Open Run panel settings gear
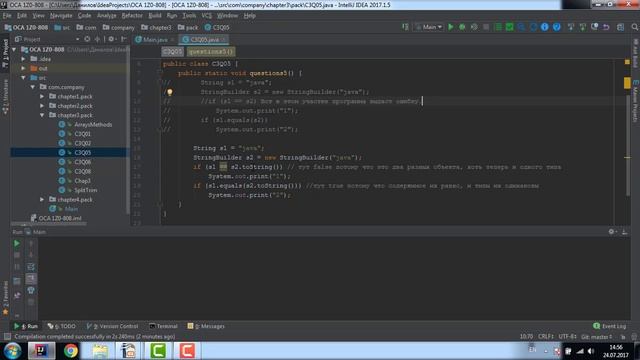 (x=612, y=231)
